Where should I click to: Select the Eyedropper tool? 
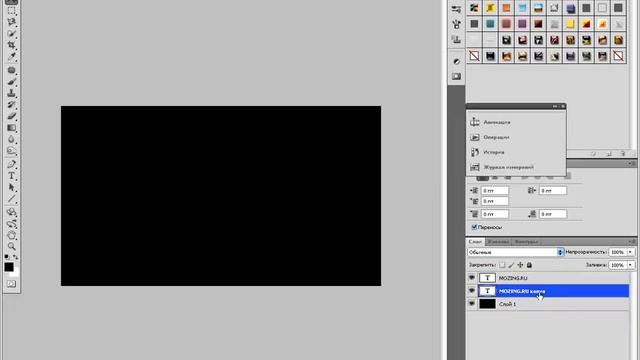(11, 56)
